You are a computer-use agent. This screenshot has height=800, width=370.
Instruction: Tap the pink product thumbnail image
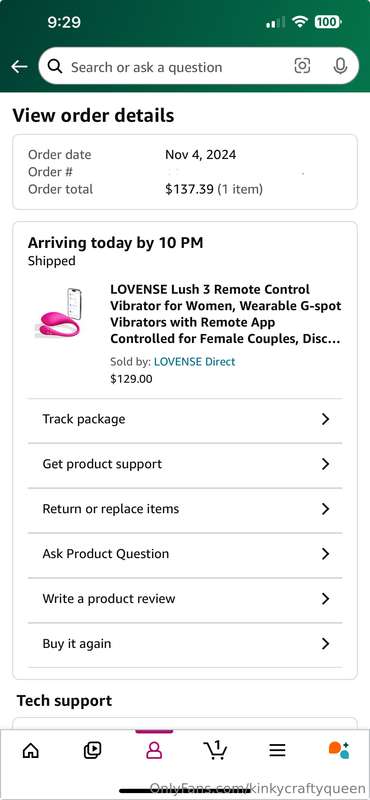tap(61, 313)
